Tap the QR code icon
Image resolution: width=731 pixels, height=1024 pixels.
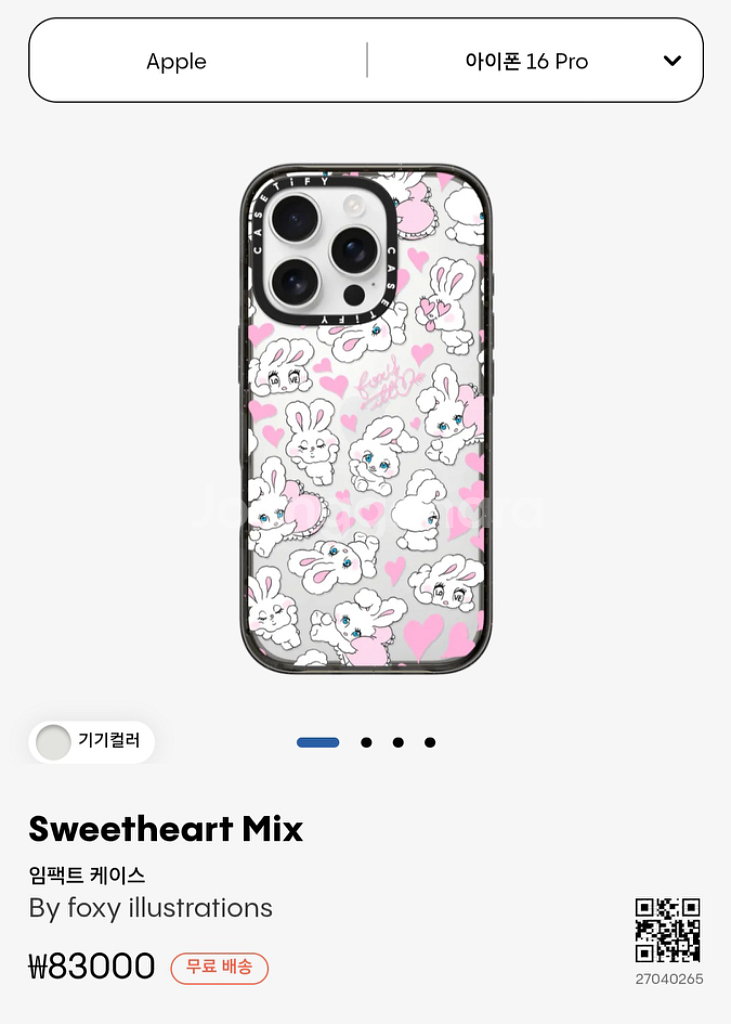(668, 930)
